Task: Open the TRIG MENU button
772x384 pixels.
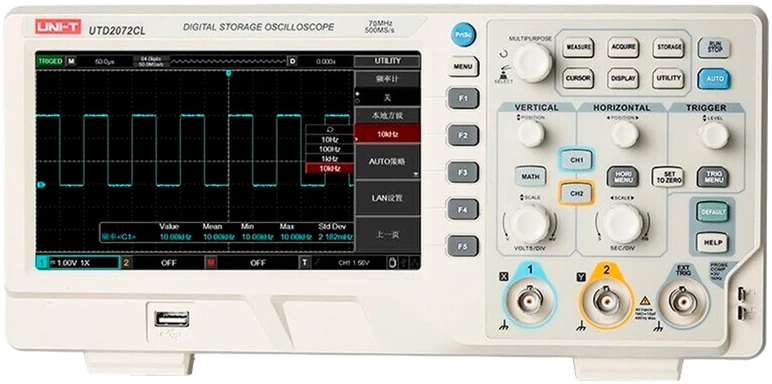Action: point(712,177)
